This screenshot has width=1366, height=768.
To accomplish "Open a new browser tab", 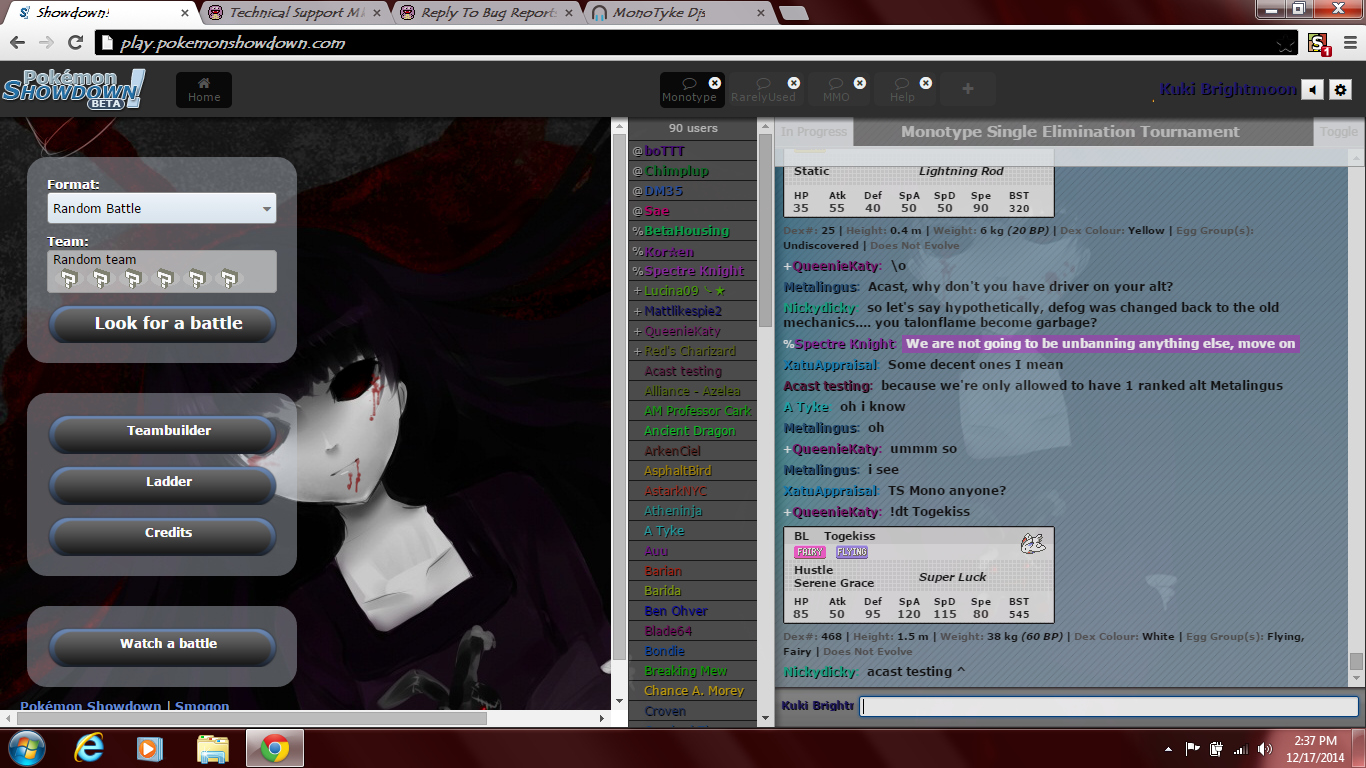I will (794, 13).
